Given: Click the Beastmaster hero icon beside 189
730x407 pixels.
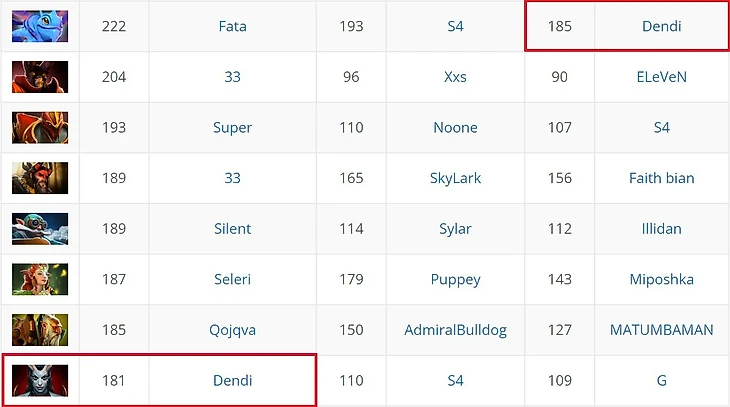Looking at the screenshot, I should click(x=40, y=178).
